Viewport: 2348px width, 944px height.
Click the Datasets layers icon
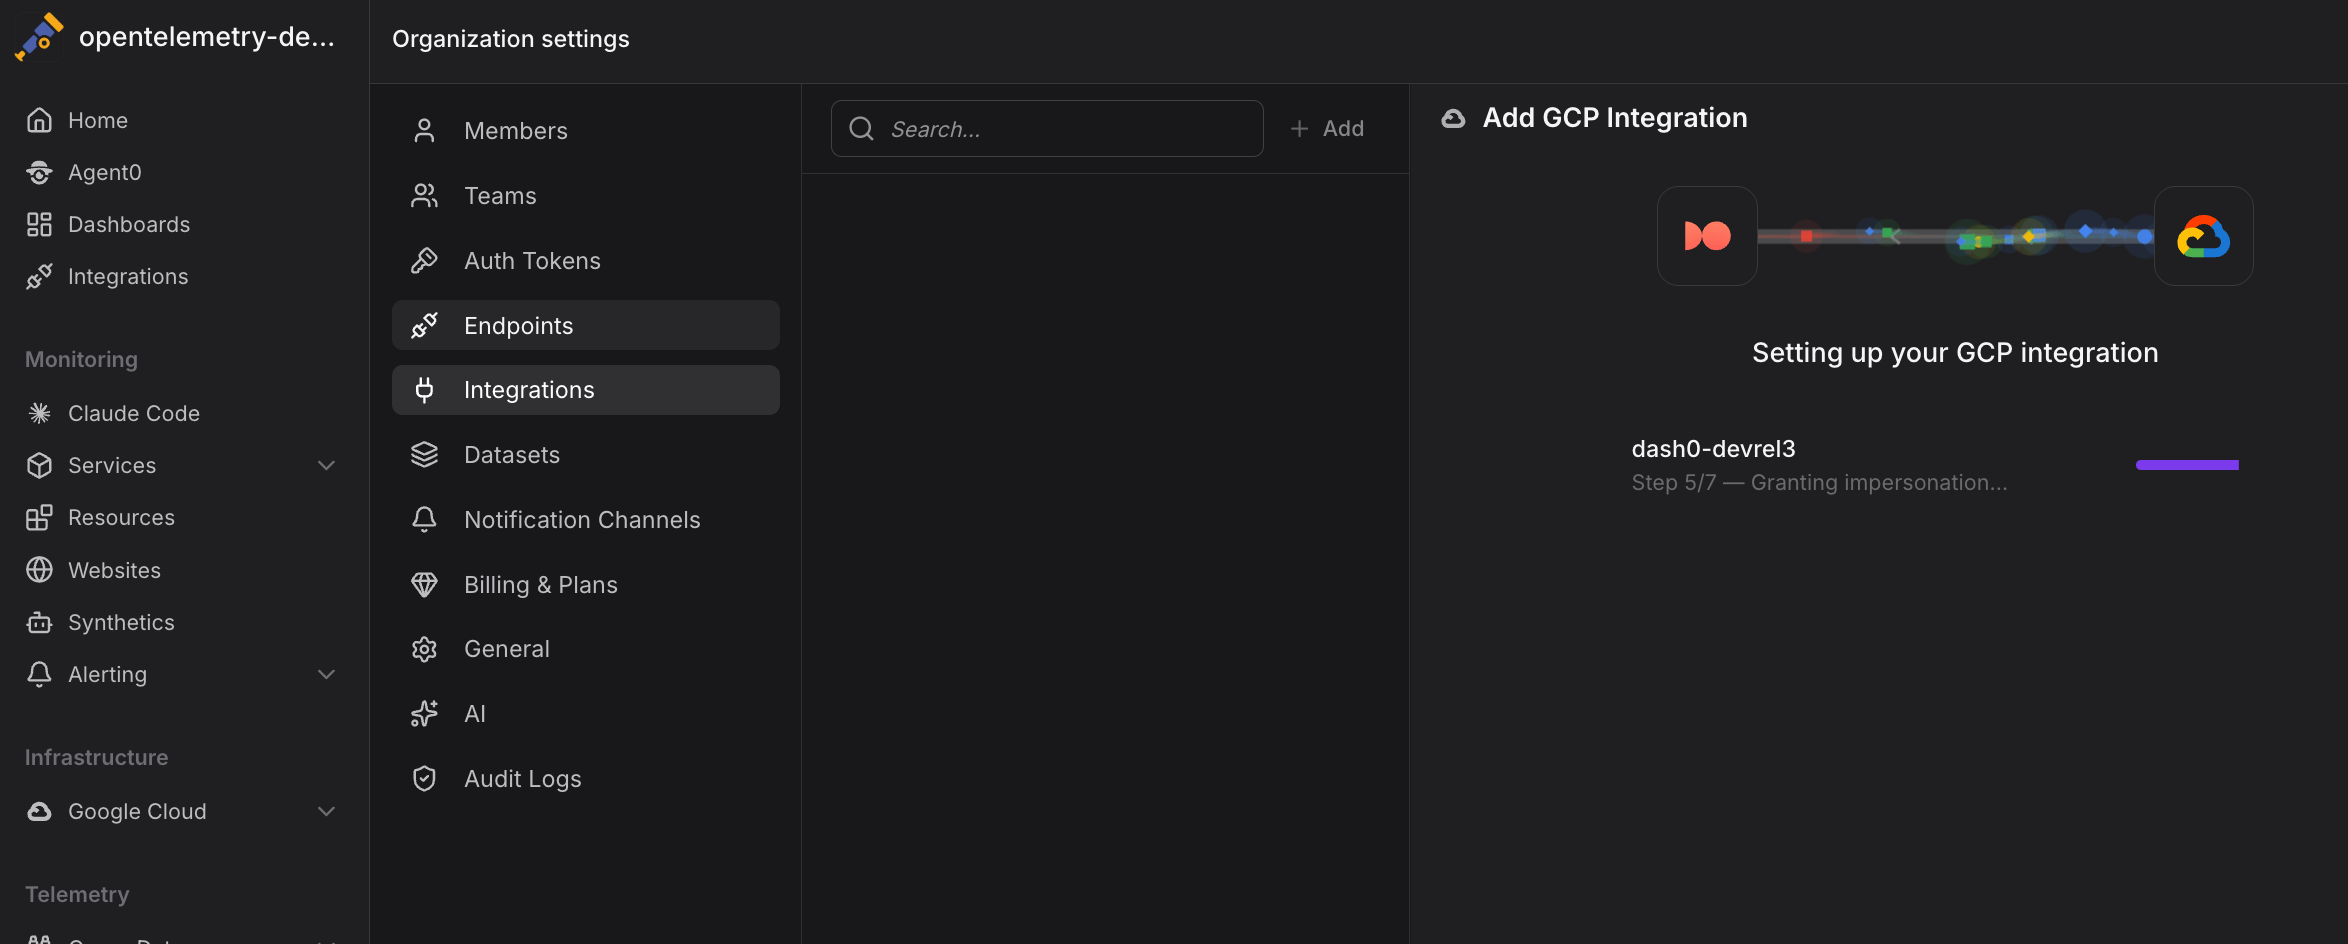click(424, 455)
